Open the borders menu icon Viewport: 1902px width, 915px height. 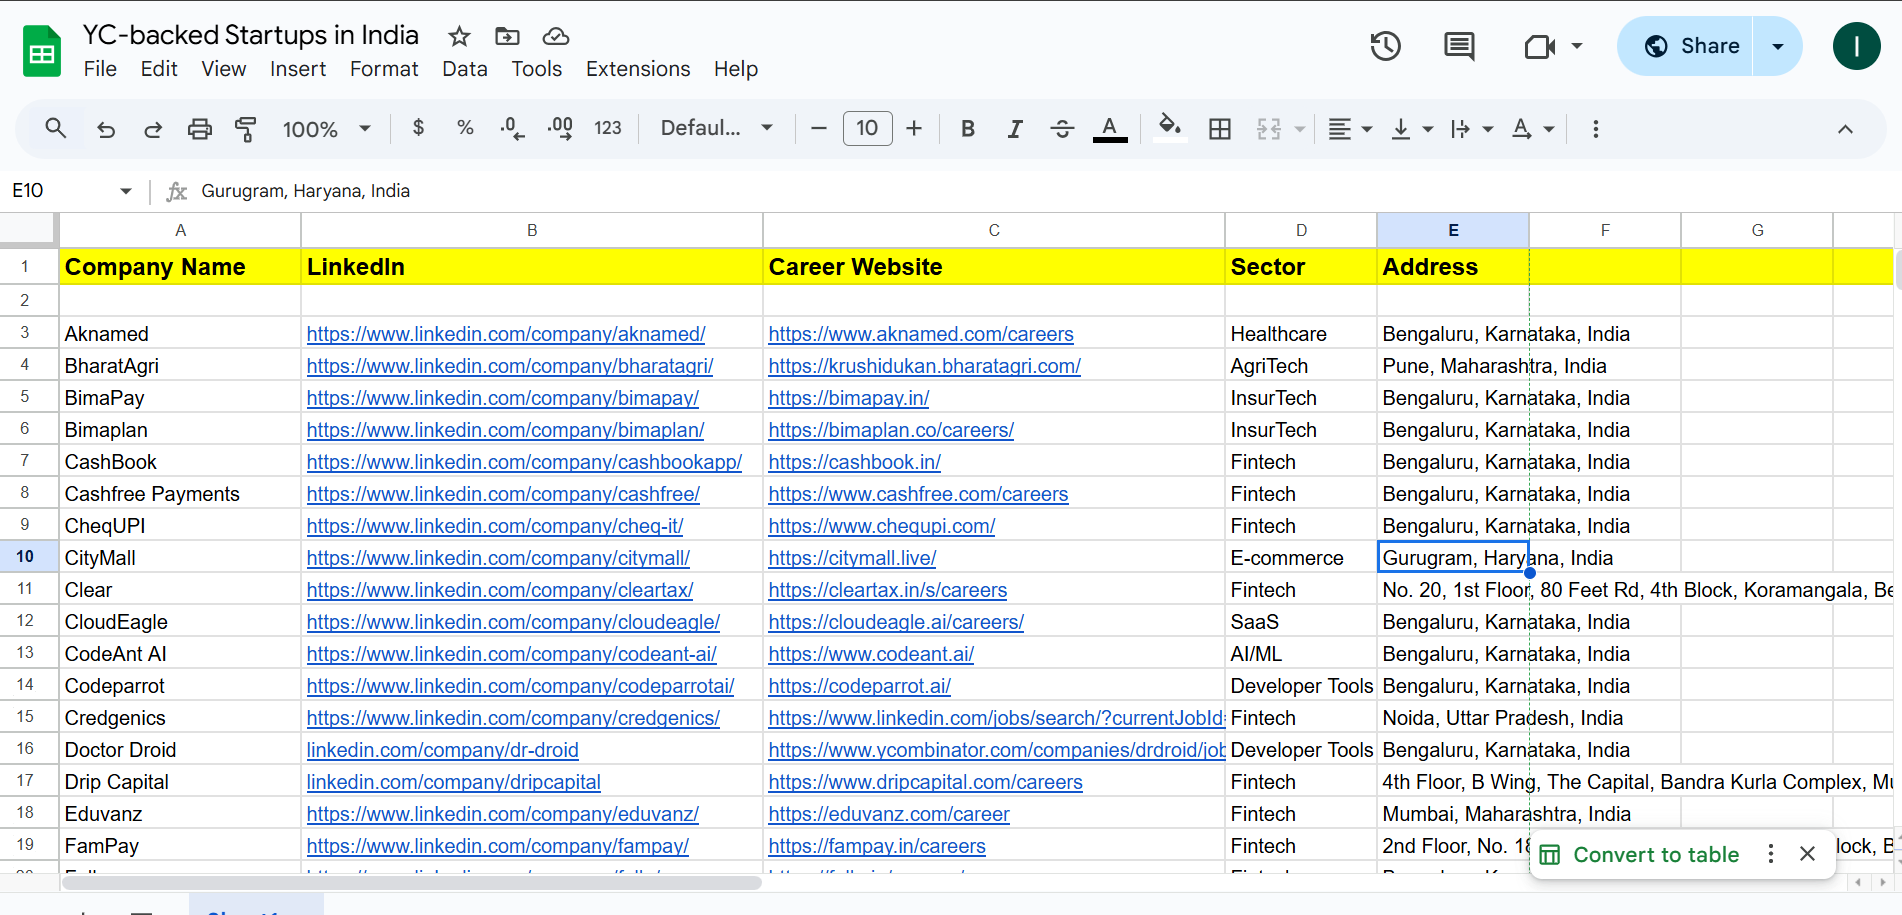point(1219,128)
